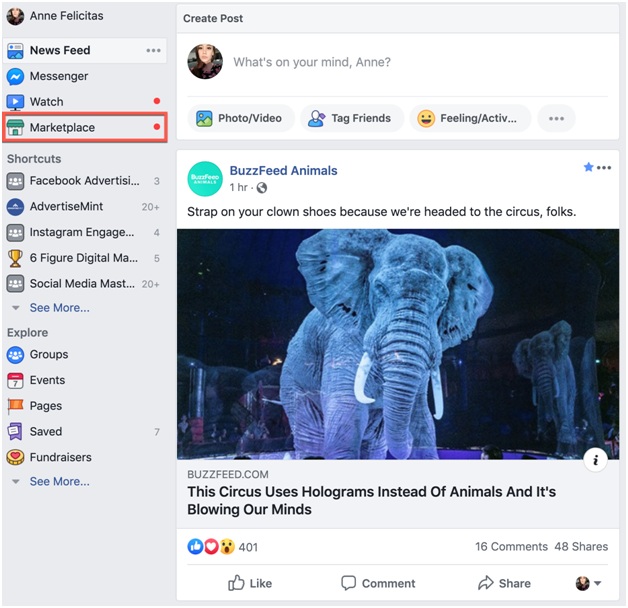Click the info icon on elephant image

point(596,460)
